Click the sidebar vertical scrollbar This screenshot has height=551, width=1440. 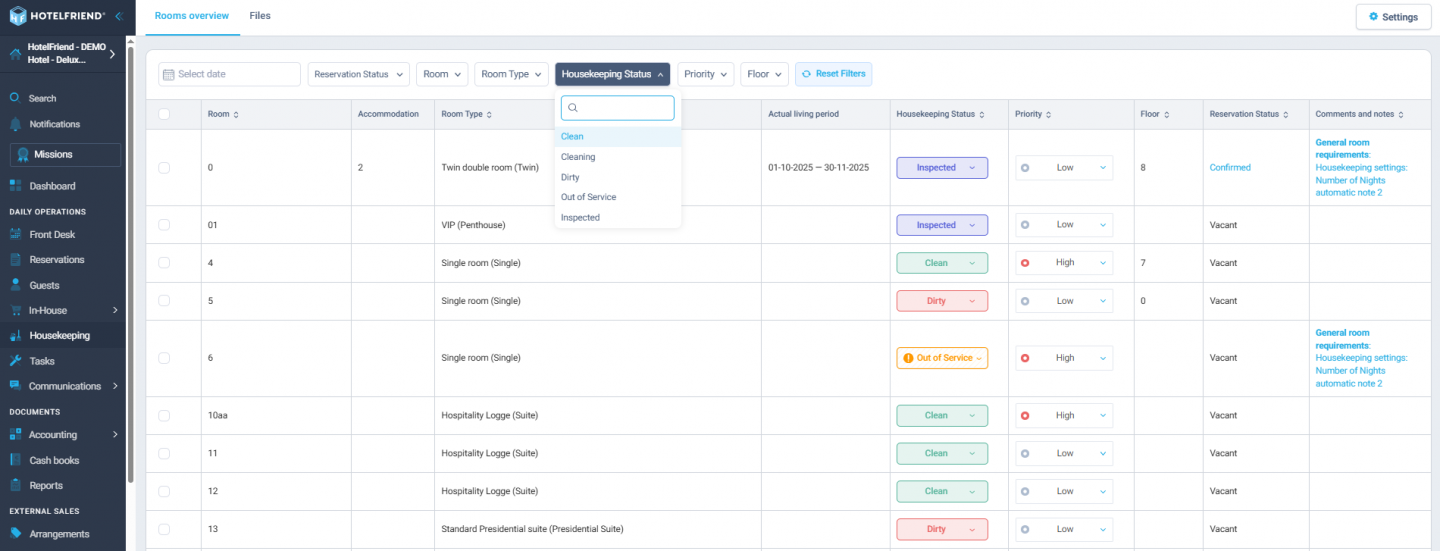(130, 263)
